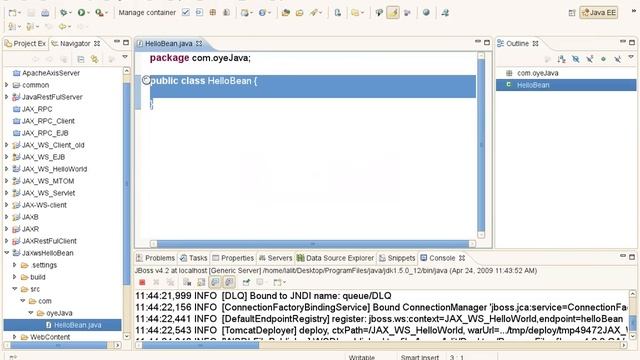Click the green Run button icon

point(81,13)
